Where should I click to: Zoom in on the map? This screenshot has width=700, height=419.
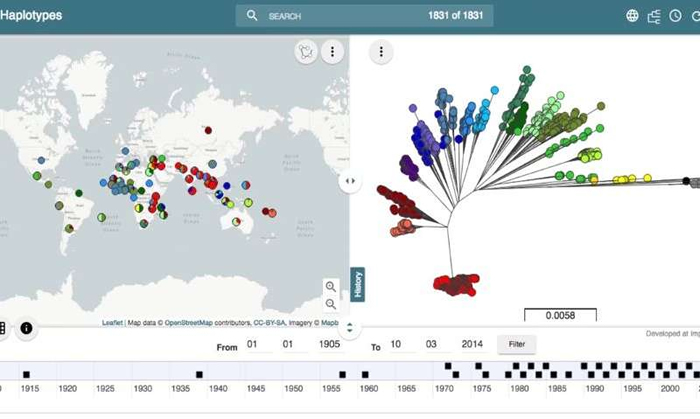pyautogui.click(x=331, y=287)
